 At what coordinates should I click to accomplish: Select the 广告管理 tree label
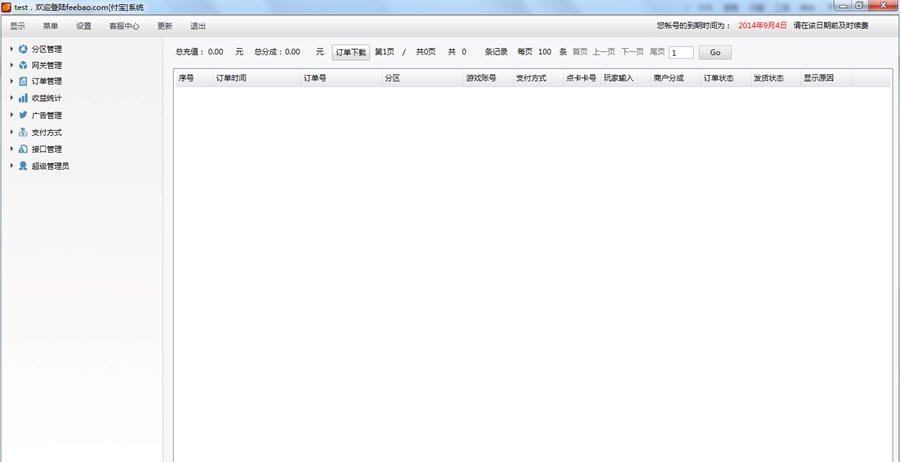(x=47, y=115)
